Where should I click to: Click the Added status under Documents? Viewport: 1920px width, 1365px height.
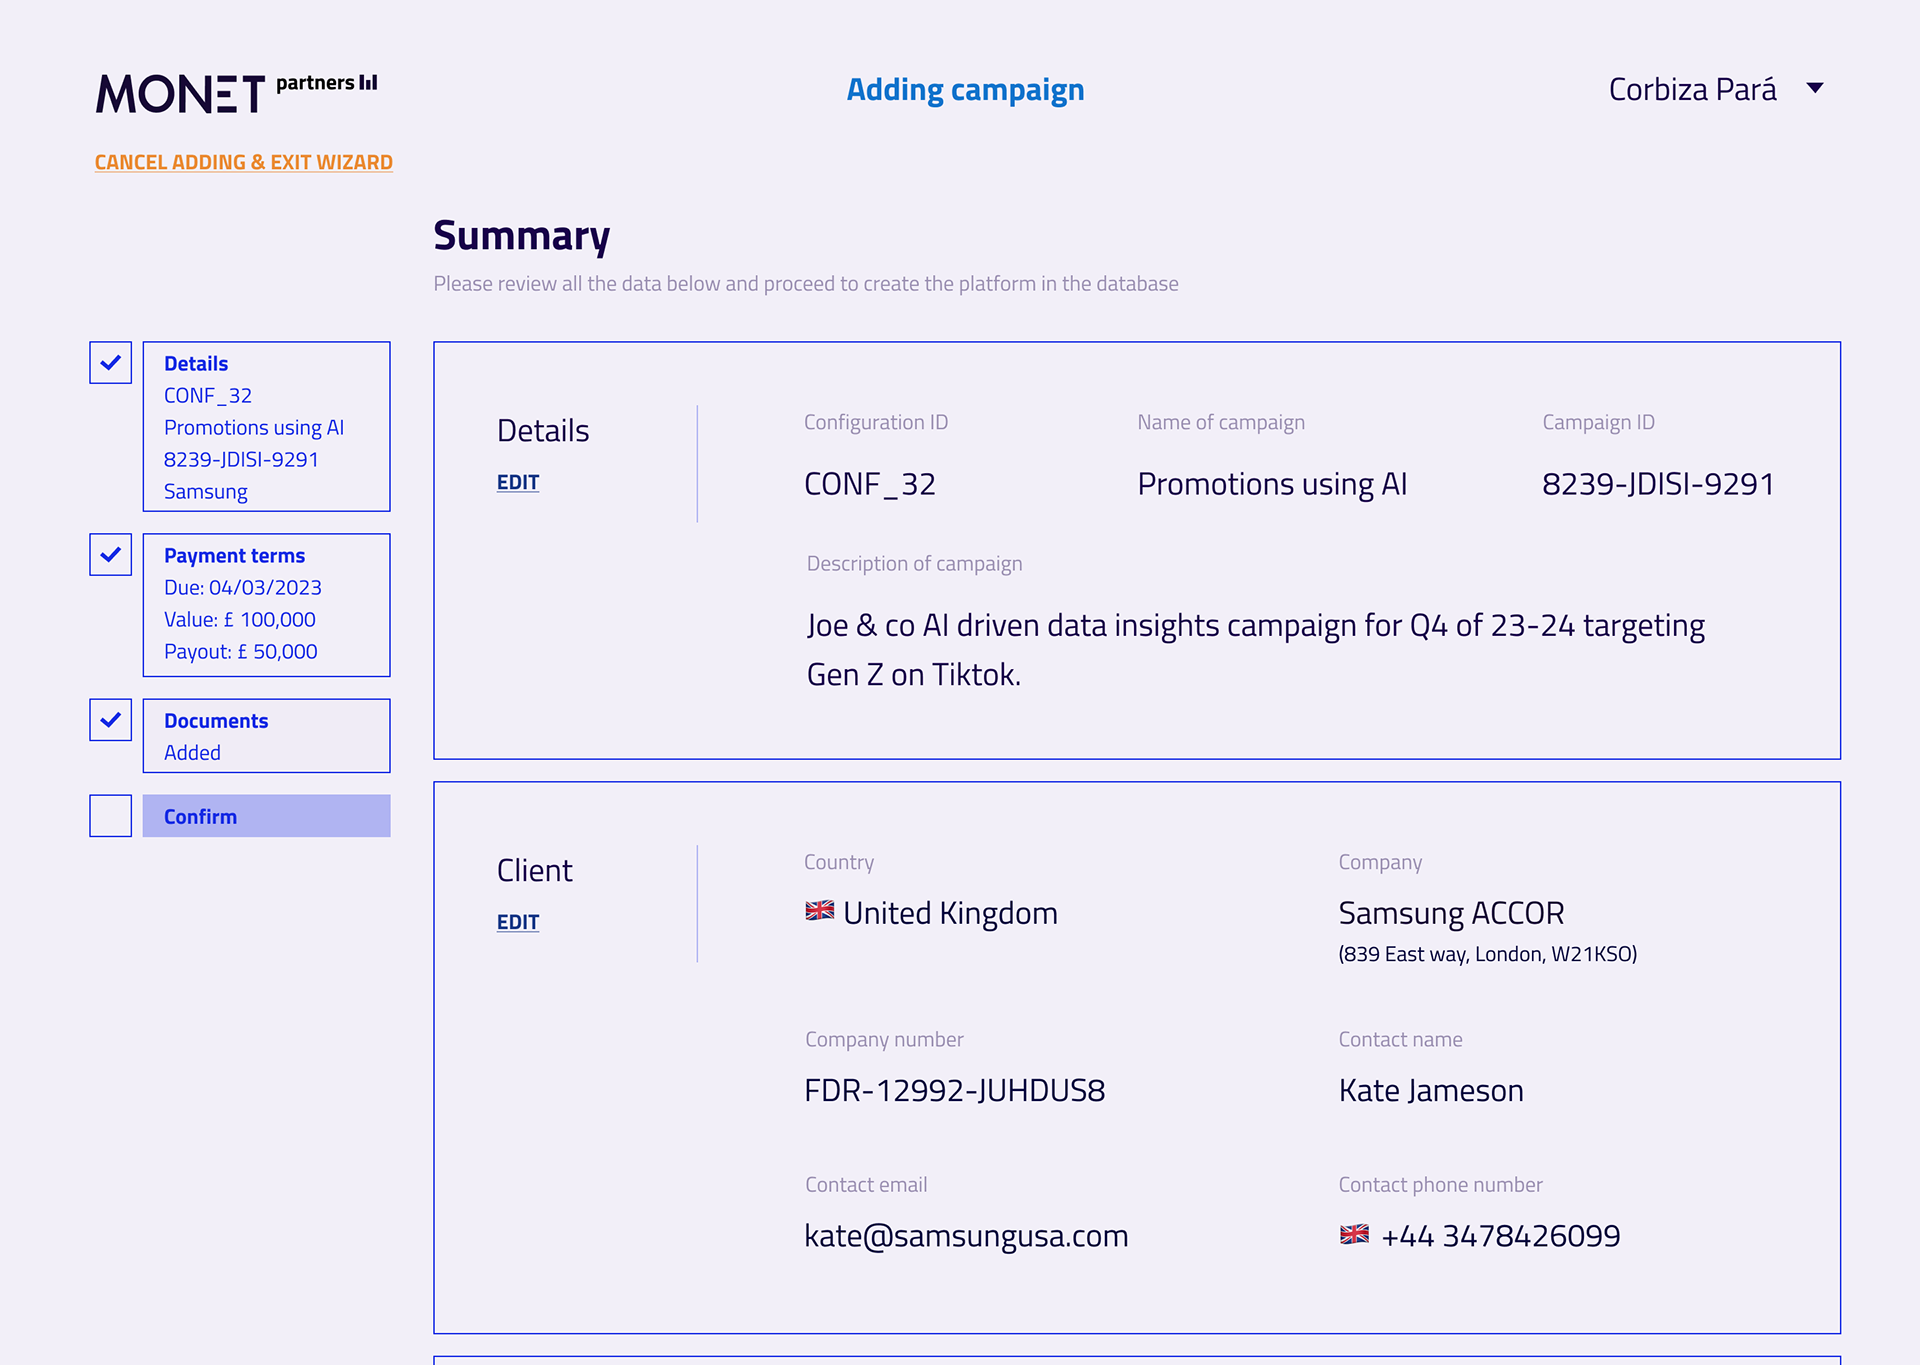click(192, 753)
